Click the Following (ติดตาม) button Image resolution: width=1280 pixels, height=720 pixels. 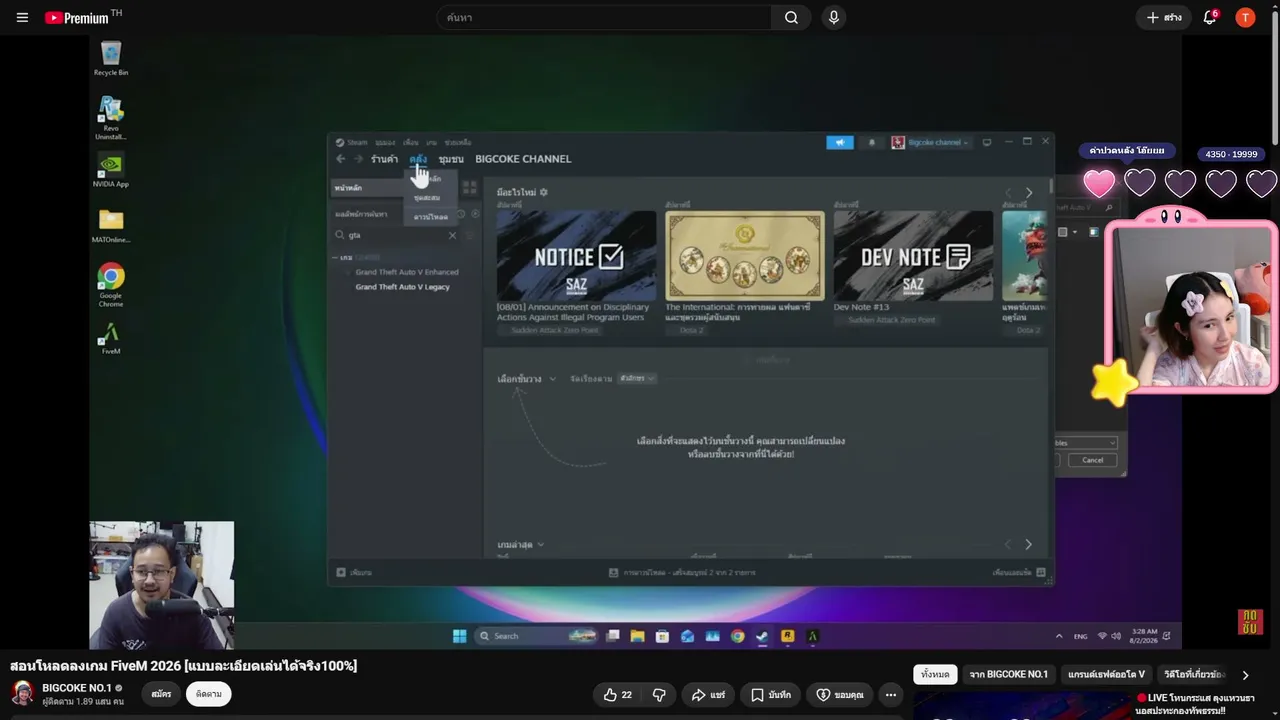[209, 694]
